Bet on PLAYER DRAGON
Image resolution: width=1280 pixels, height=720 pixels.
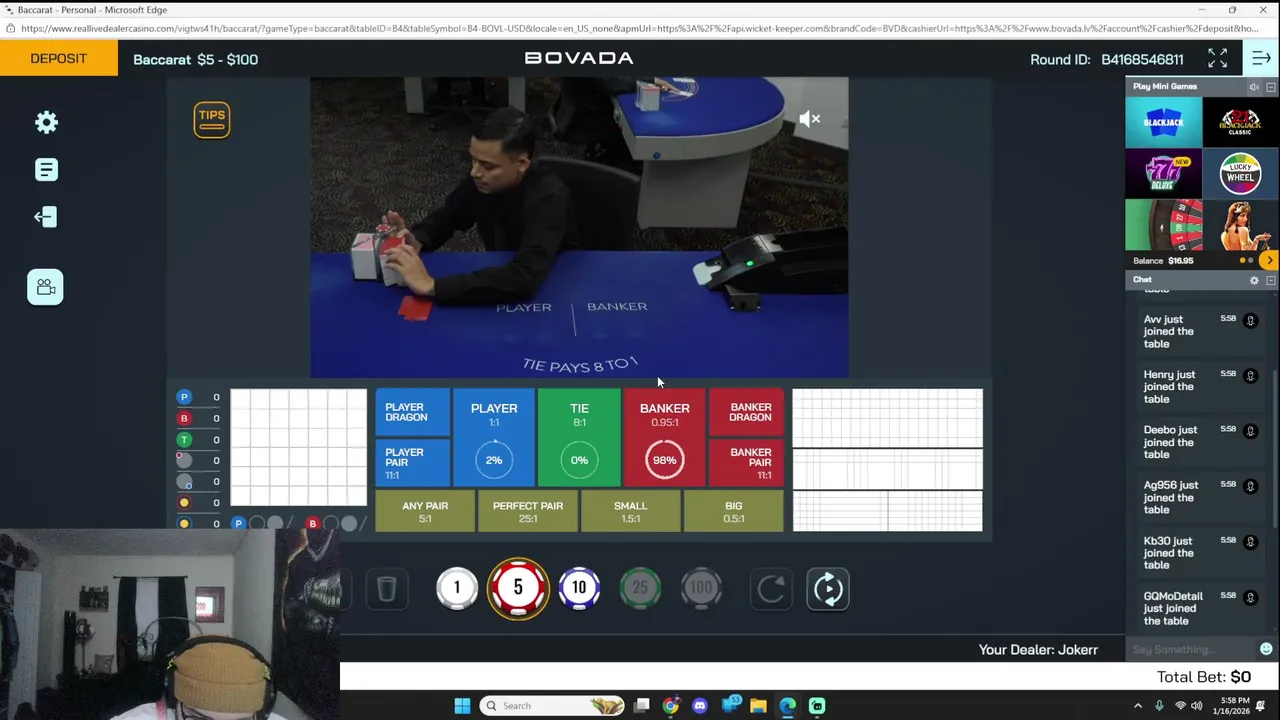tap(413, 412)
